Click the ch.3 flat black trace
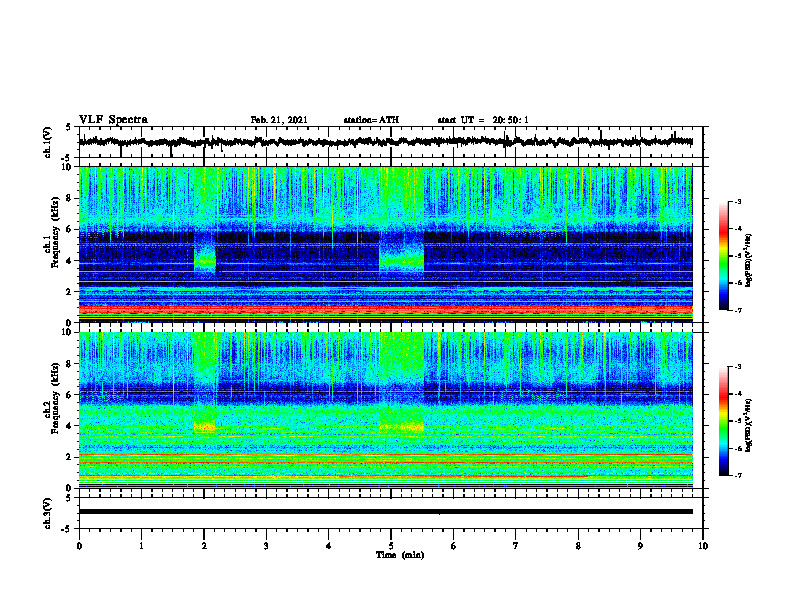Viewport: 792px width, 612px height. [x=386, y=512]
